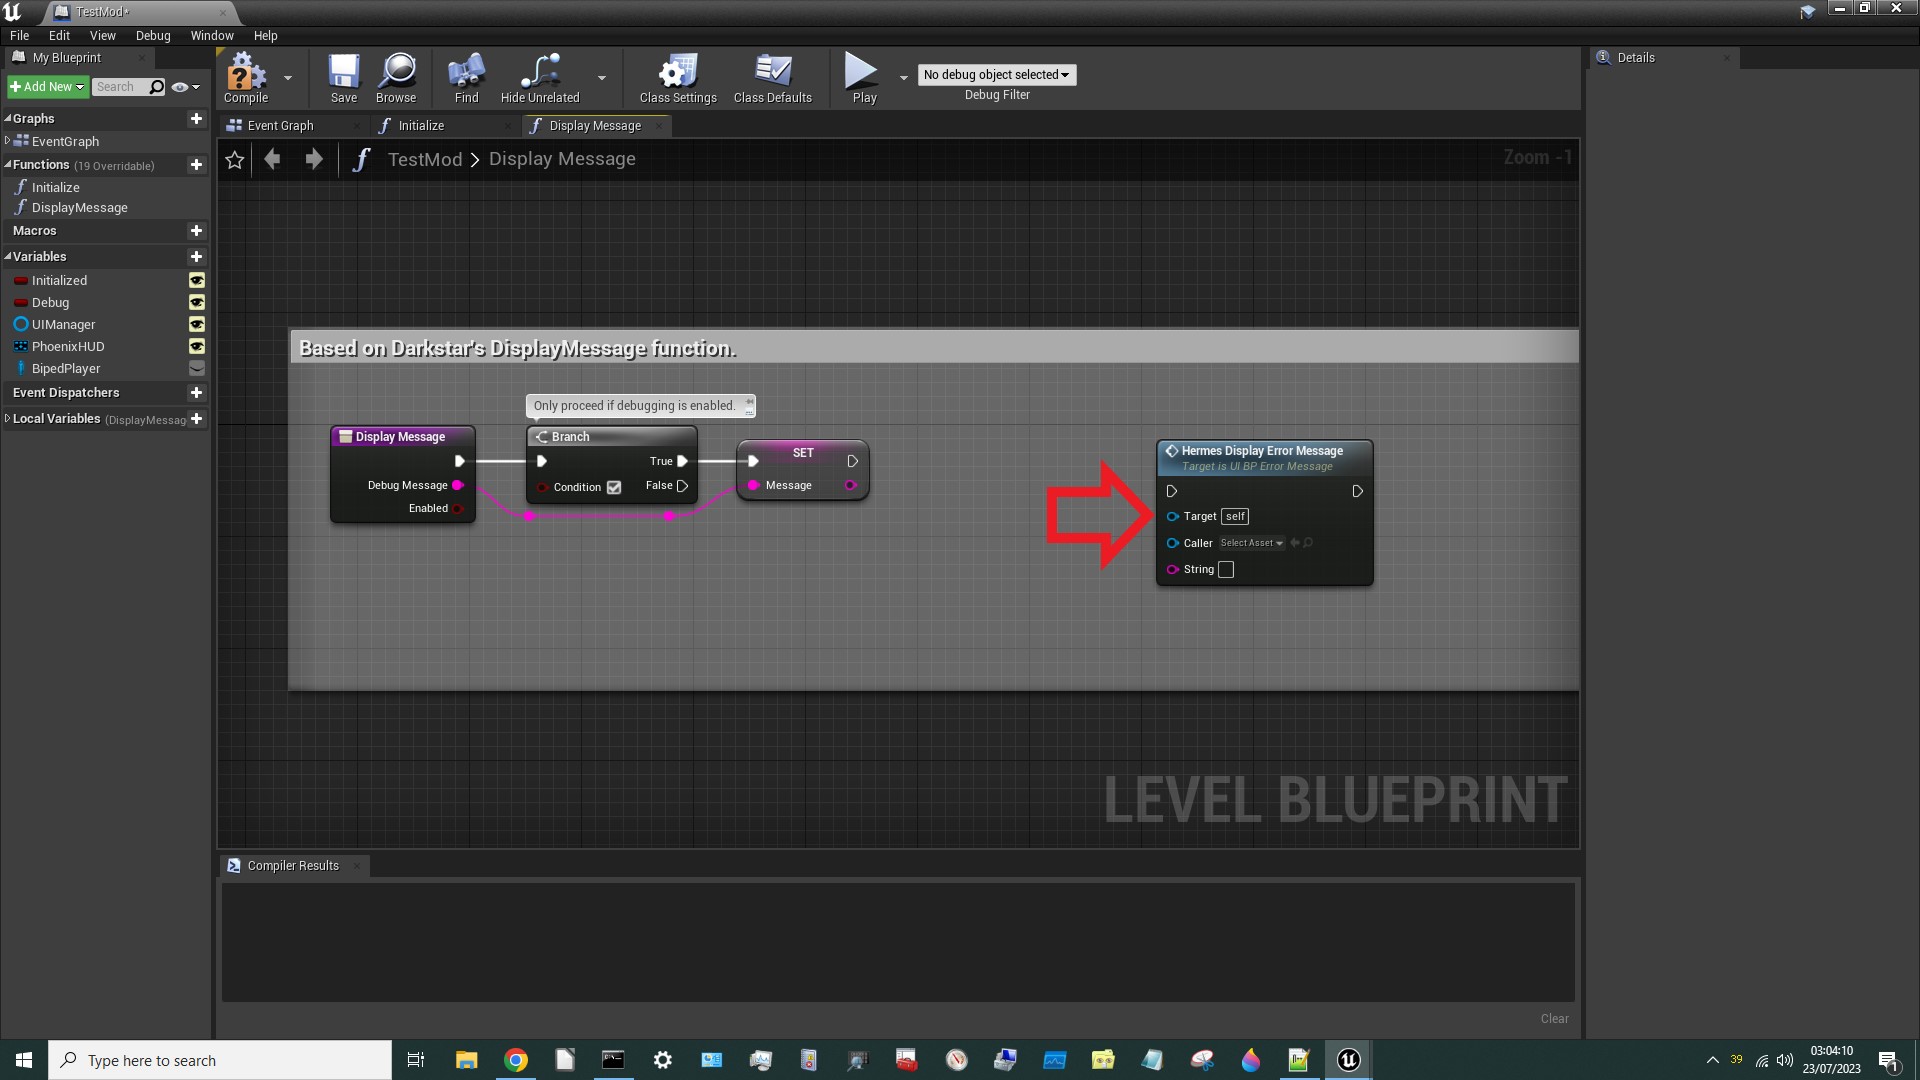Image resolution: width=1920 pixels, height=1080 pixels.
Task: Clear the compiler results
Action: (x=1554, y=1019)
